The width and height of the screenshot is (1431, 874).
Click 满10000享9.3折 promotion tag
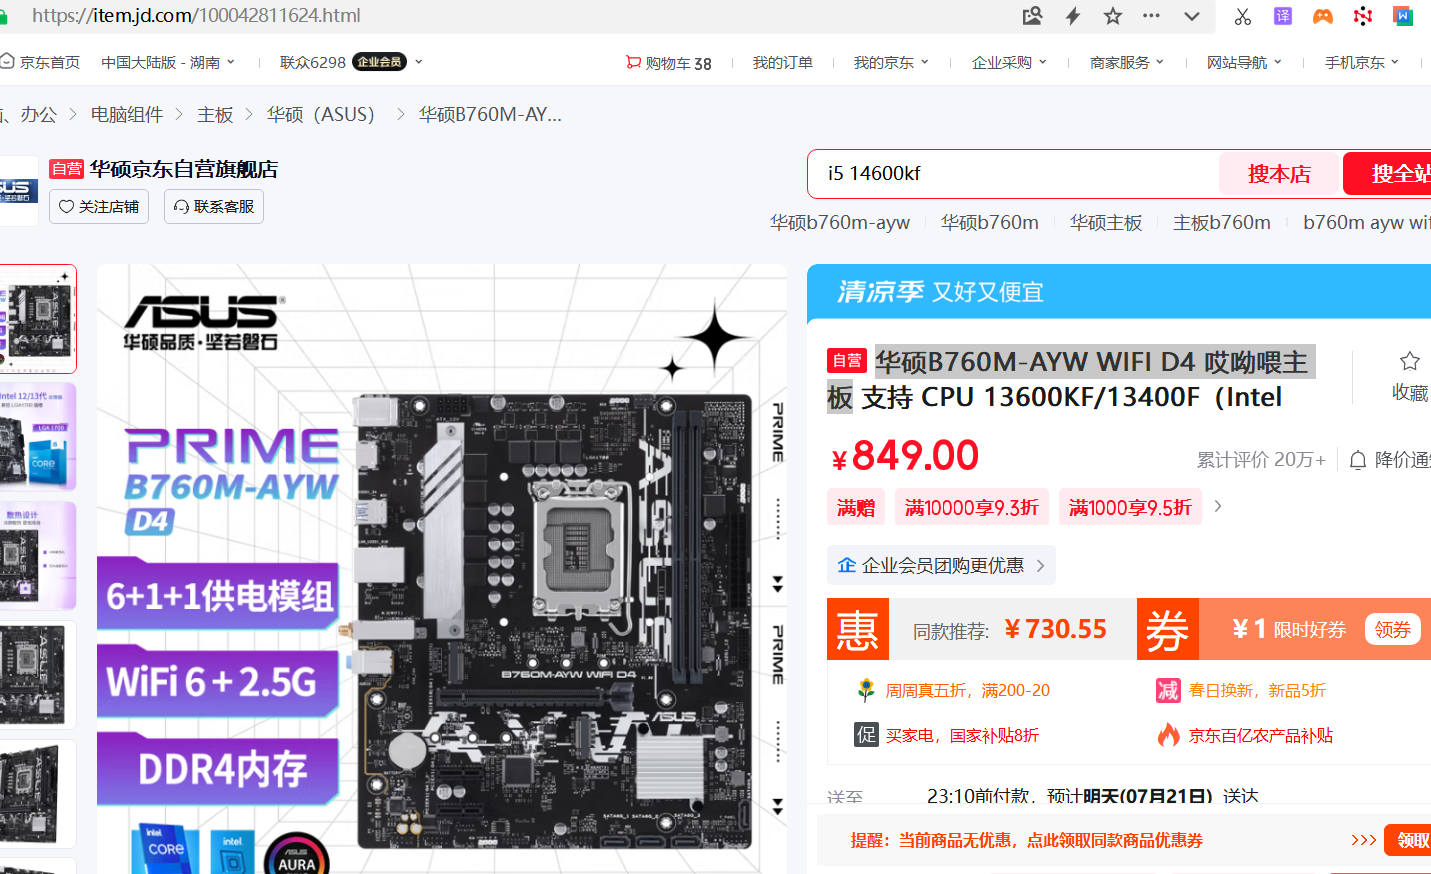coord(972,507)
